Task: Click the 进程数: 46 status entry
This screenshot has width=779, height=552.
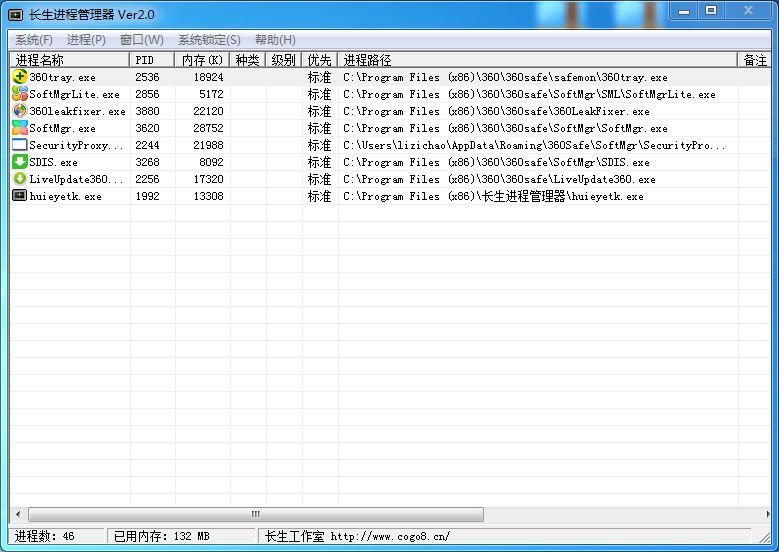Action: pyautogui.click(x=45, y=536)
